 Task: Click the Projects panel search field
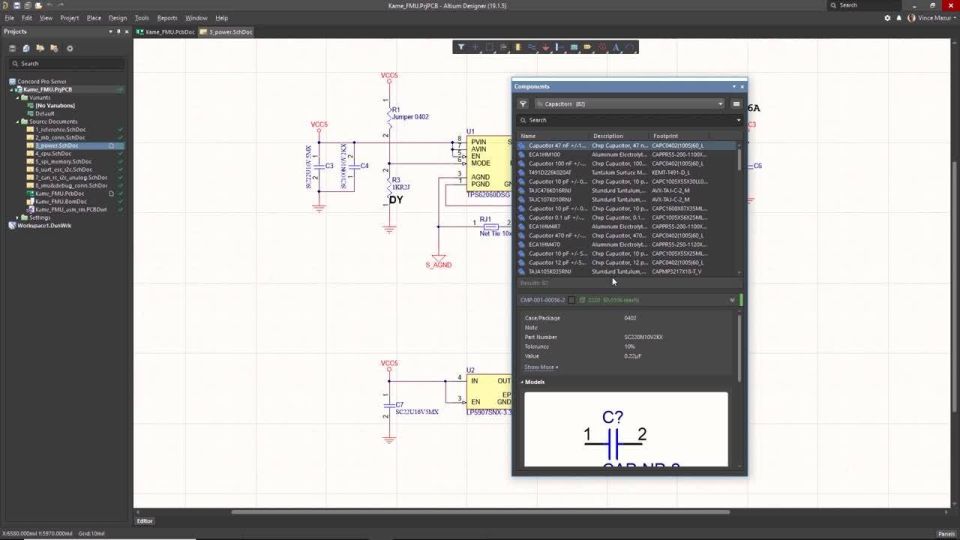pos(67,64)
